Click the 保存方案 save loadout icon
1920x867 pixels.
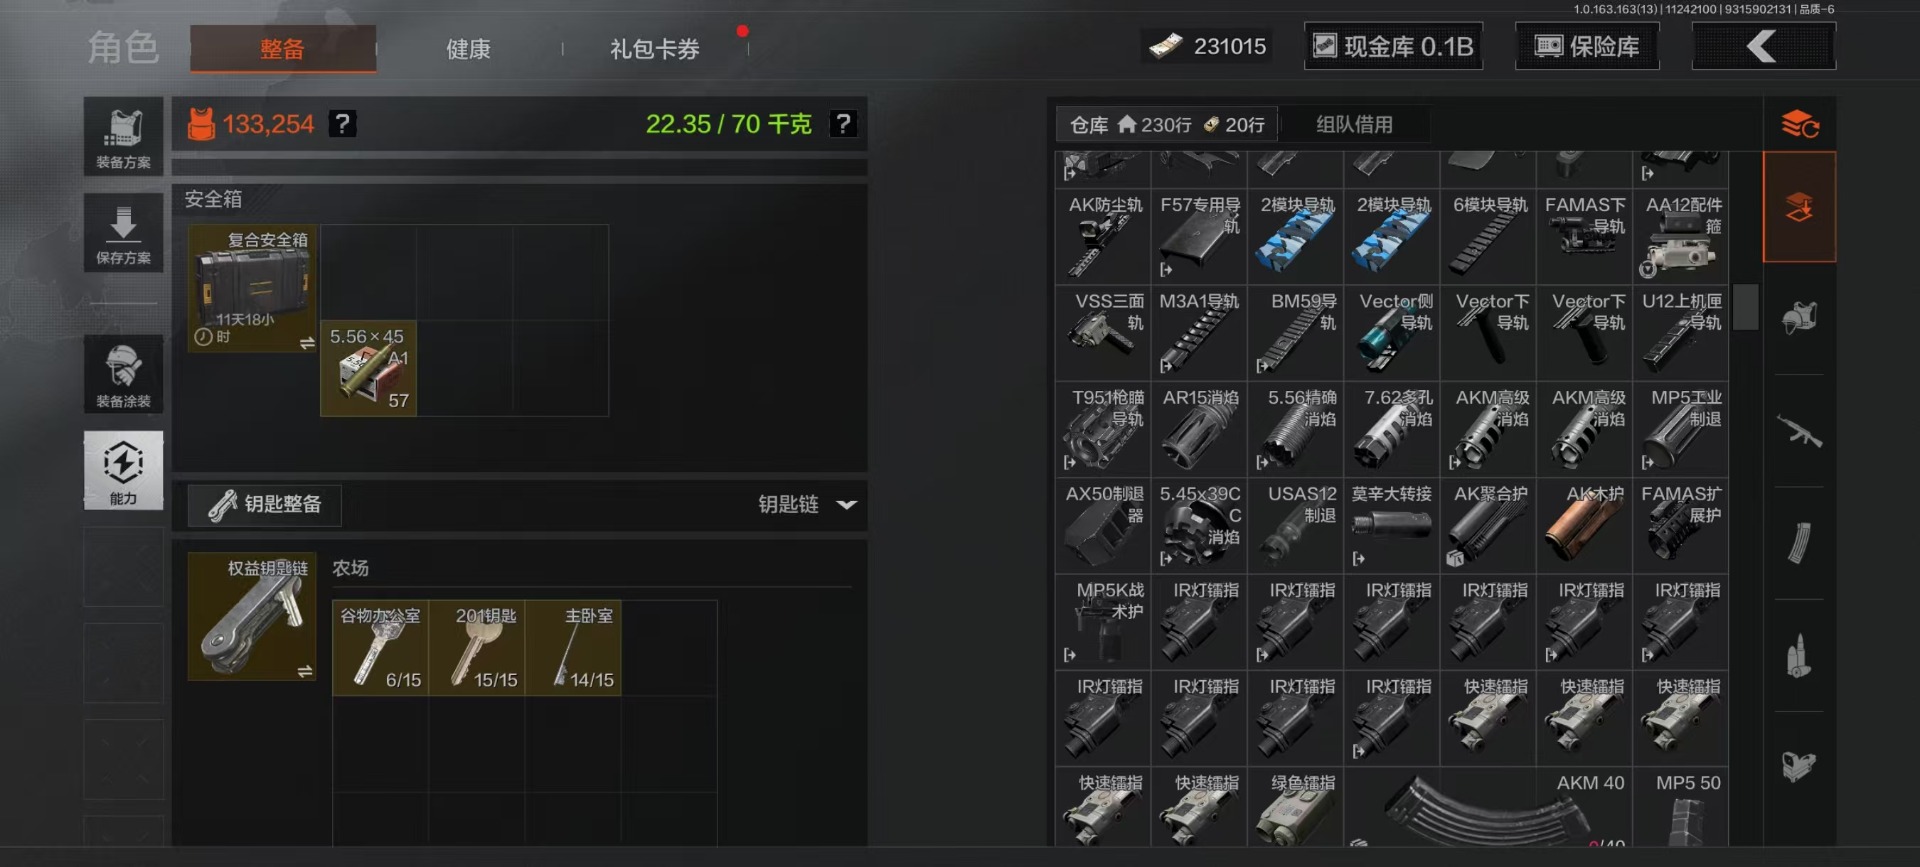click(123, 232)
